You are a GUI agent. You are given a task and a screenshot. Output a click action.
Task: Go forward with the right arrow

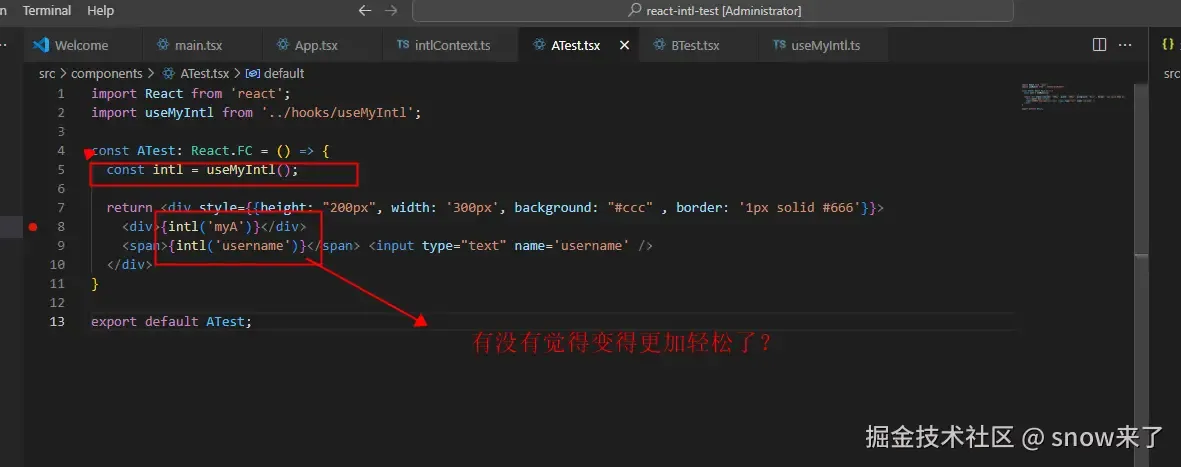390,11
